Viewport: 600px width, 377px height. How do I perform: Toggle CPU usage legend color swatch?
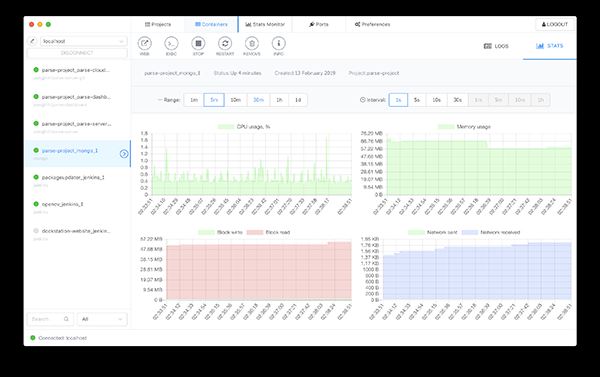(x=226, y=127)
